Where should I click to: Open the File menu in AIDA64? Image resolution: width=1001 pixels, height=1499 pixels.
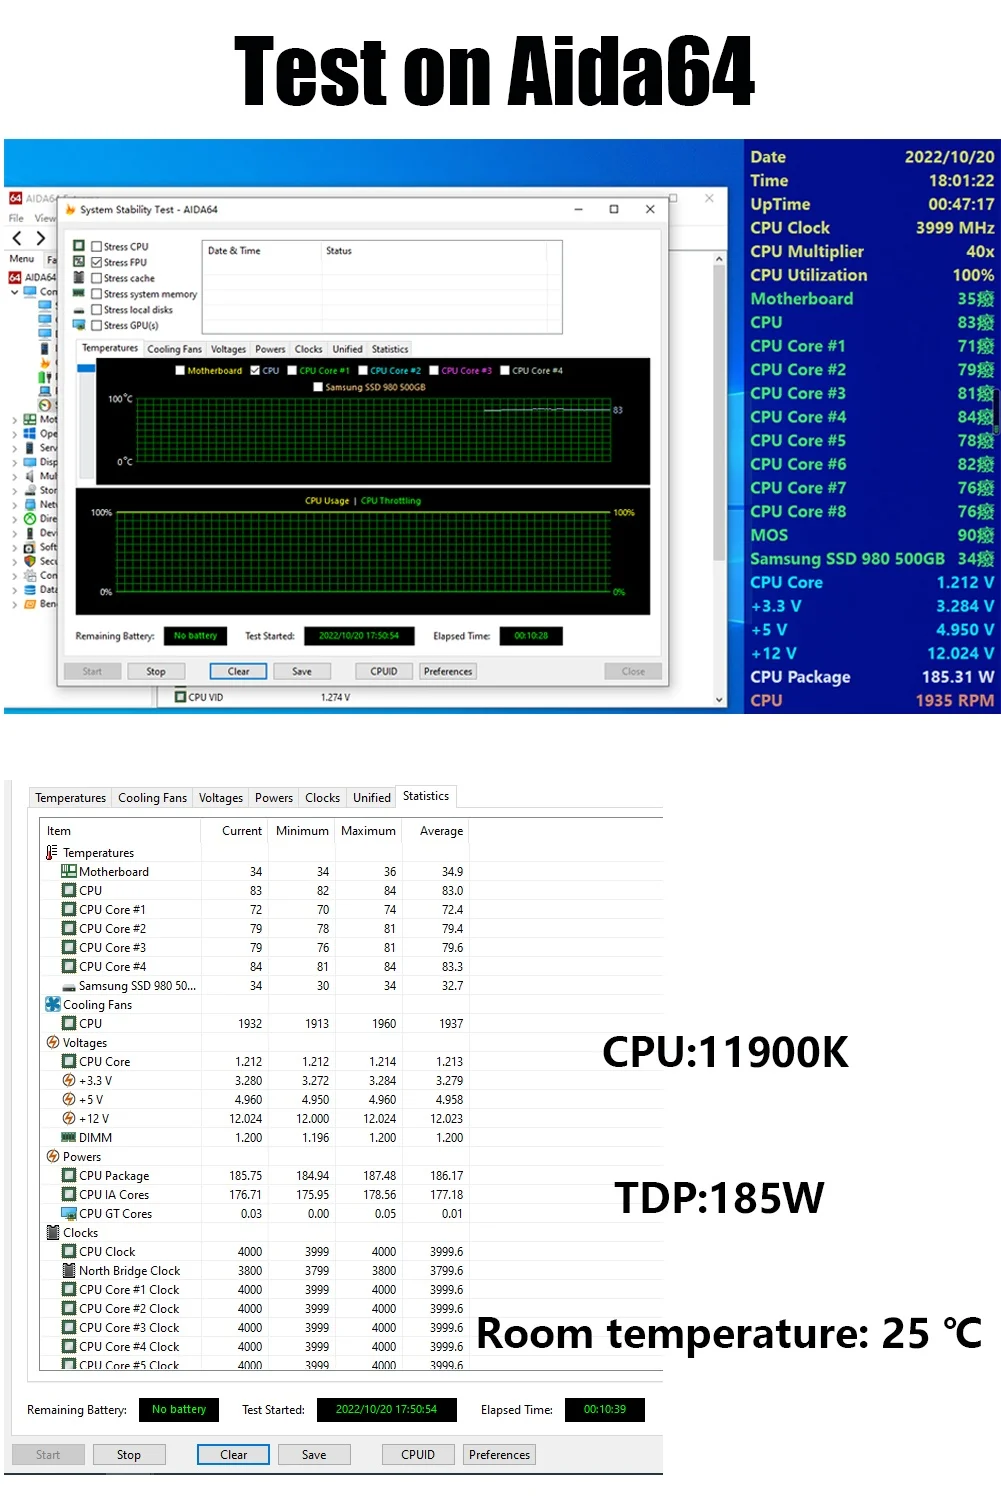pos(16,218)
